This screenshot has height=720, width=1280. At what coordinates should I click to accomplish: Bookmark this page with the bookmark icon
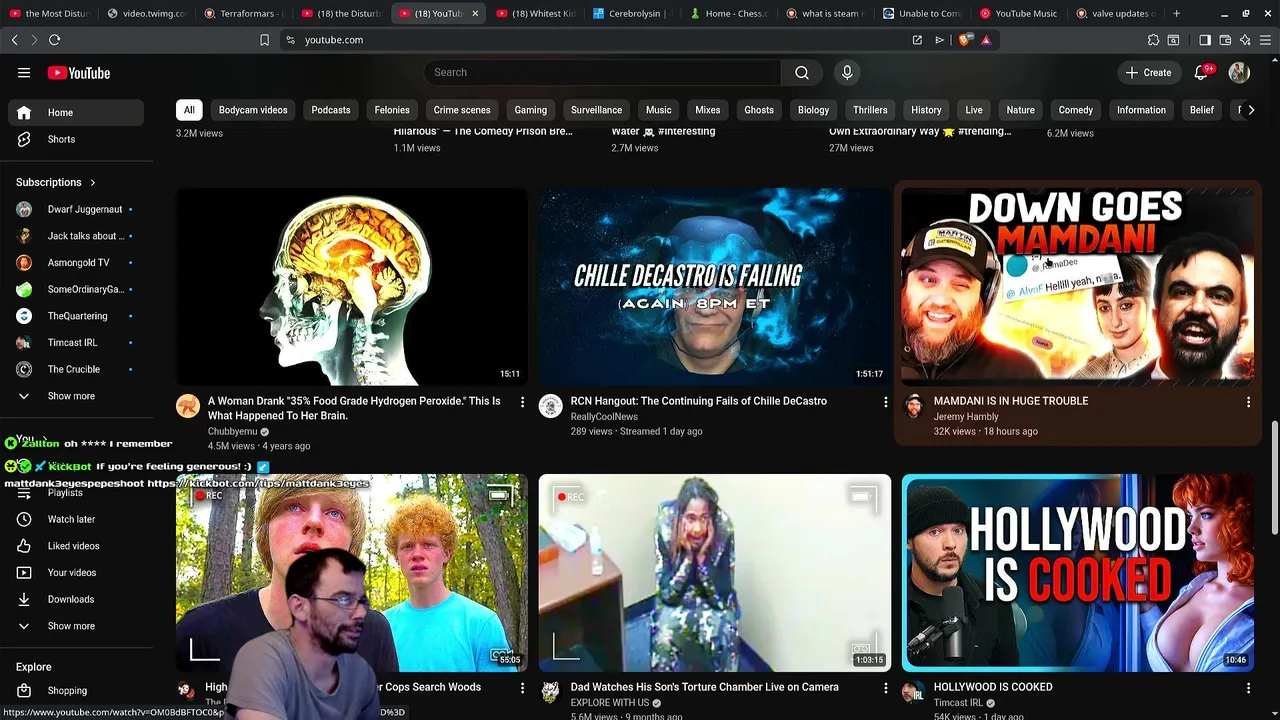point(264,40)
